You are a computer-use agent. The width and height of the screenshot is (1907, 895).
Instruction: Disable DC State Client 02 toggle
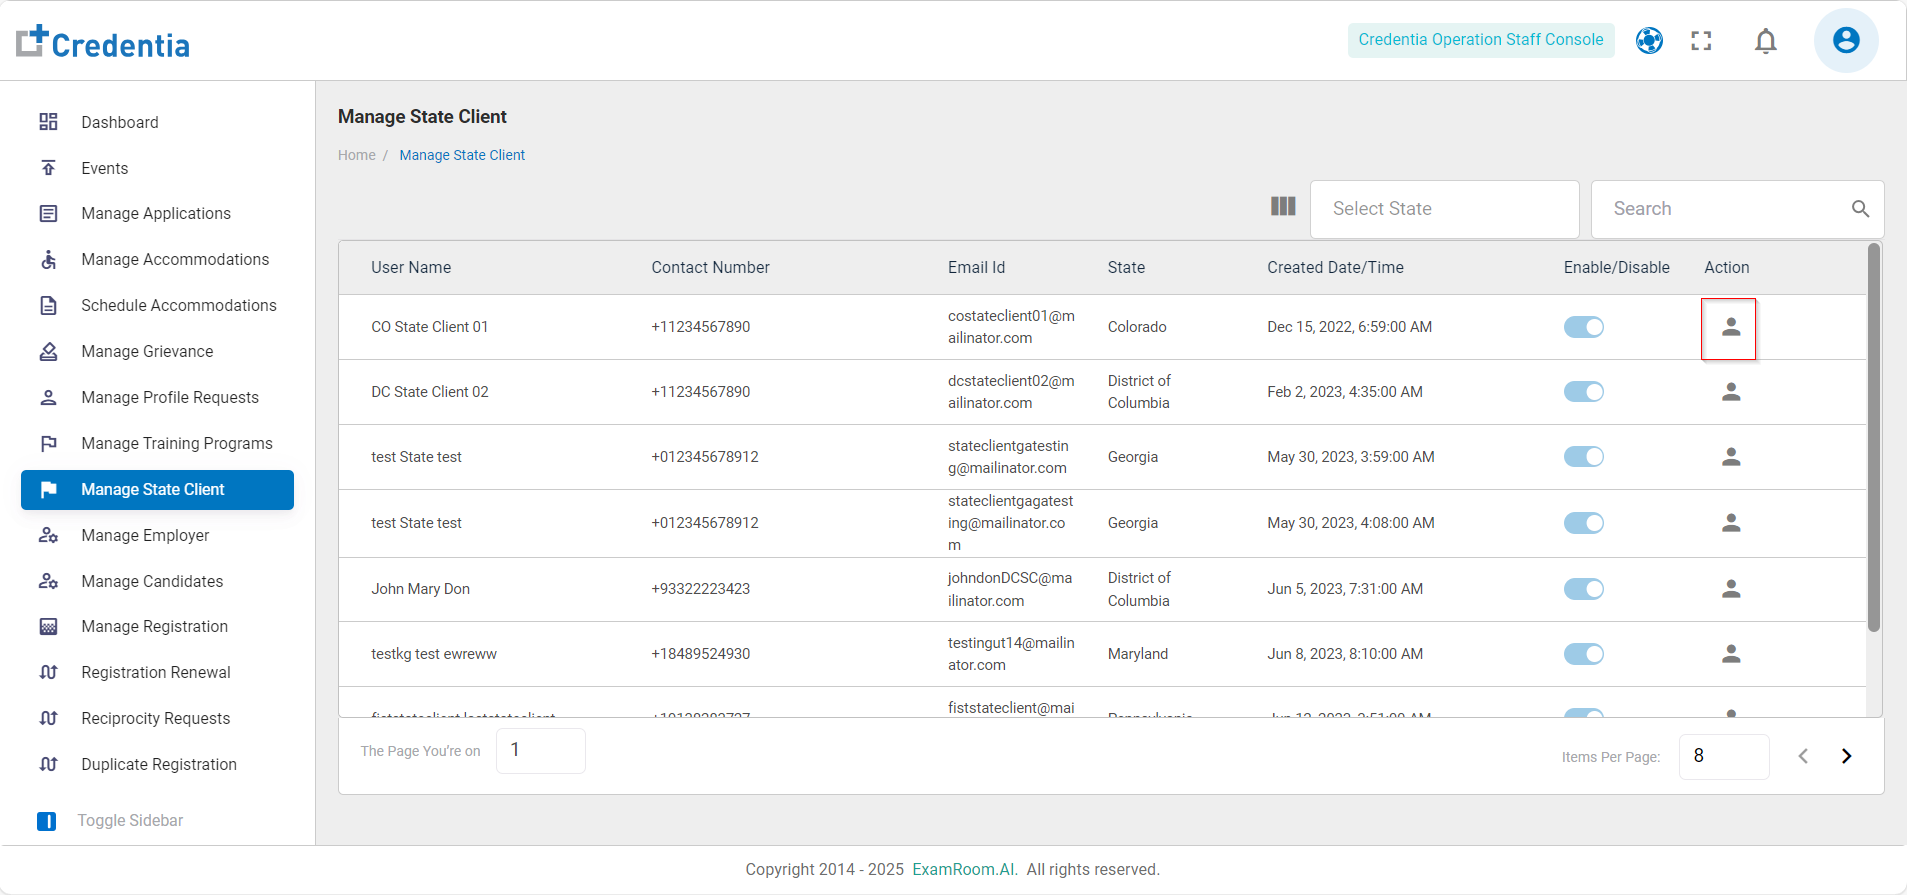point(1584,392)
